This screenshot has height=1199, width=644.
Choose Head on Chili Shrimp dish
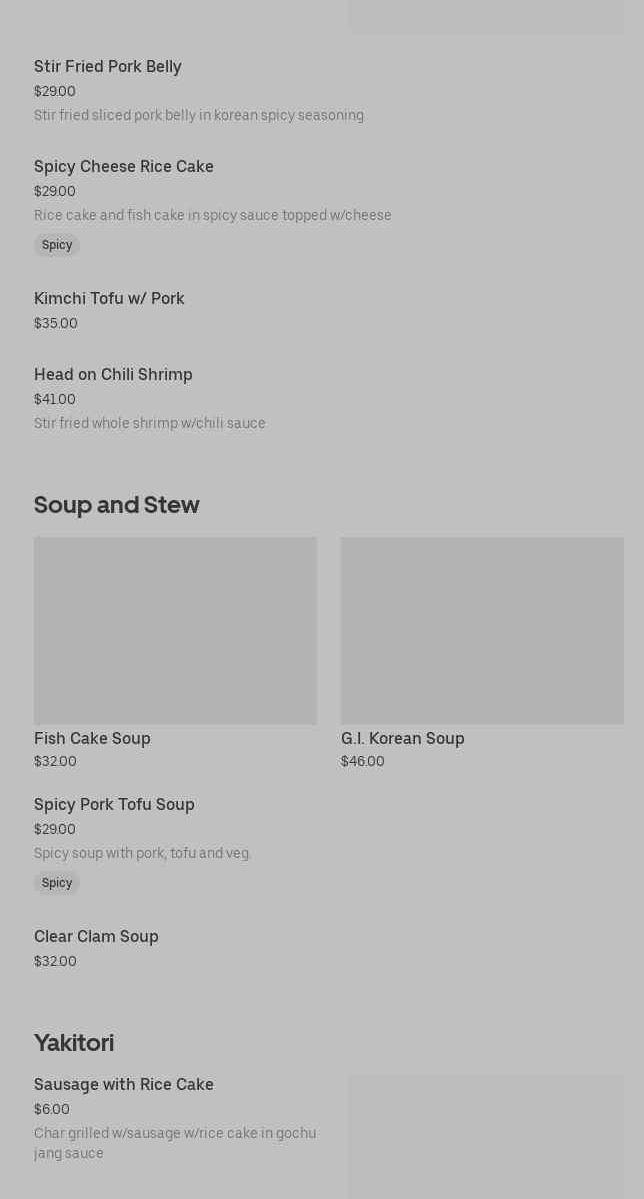point(113,375)
